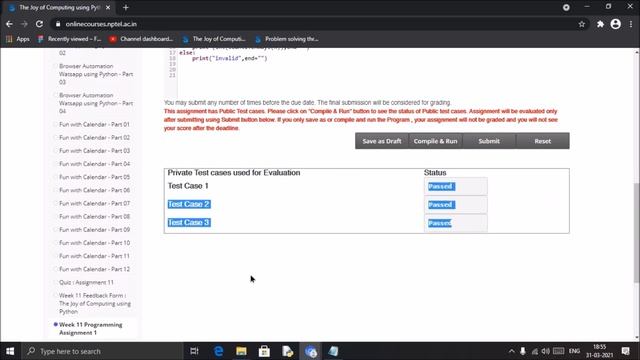Open Week 11 Programming Assignment 1

tap(91, 329)
